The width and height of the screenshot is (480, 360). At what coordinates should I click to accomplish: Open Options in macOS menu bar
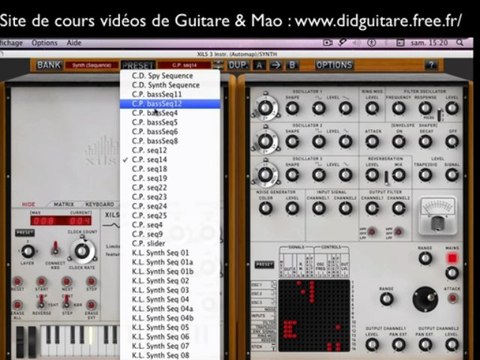pyautogui.click(x=44, y=43)
